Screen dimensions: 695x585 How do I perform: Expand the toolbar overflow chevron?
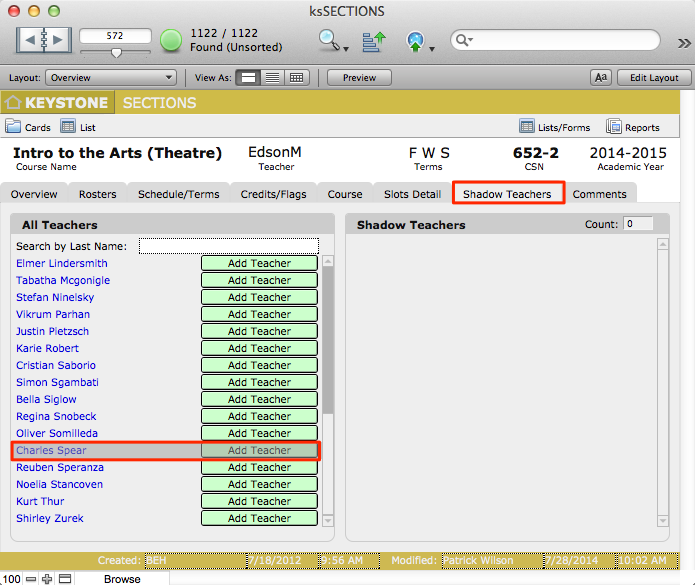tap(684, 42)
